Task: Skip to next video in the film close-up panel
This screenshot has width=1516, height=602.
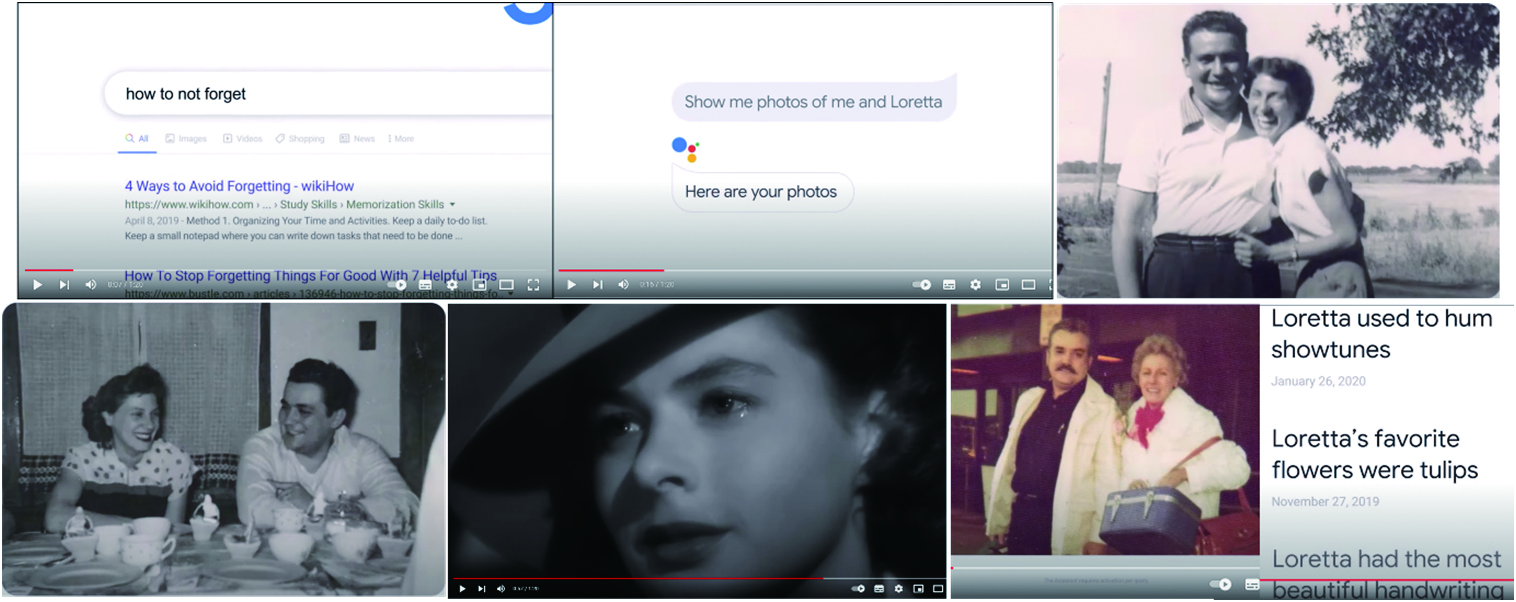Action: click(x=481, y=588)
